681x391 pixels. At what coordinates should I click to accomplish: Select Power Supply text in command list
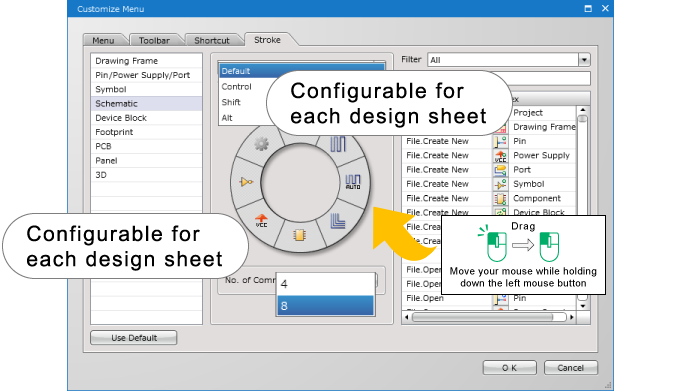point(541,156)
